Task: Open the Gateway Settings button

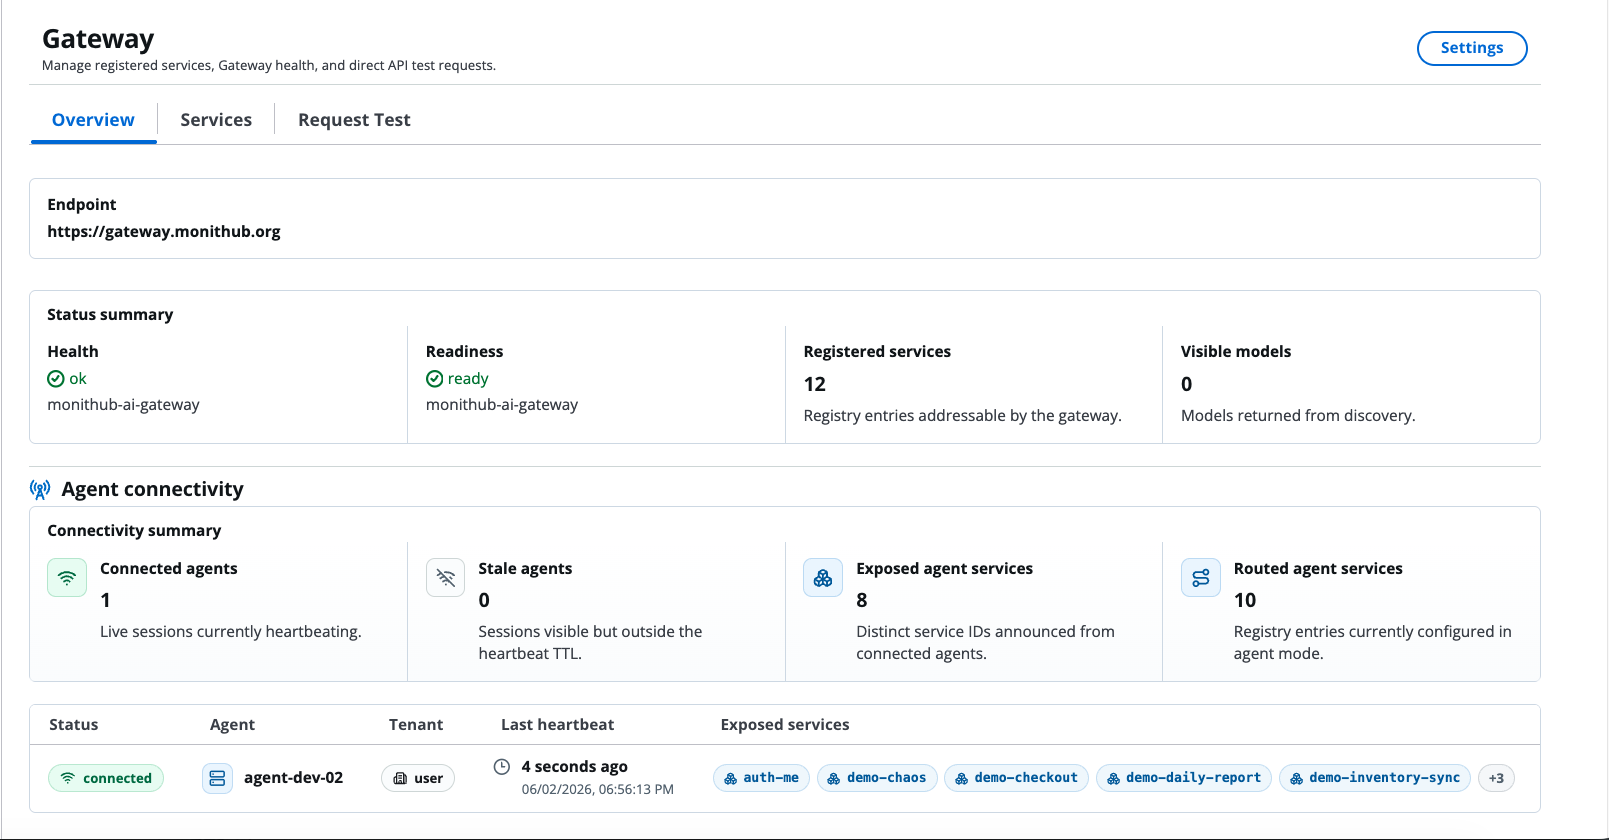Action: coord(1471,48)
